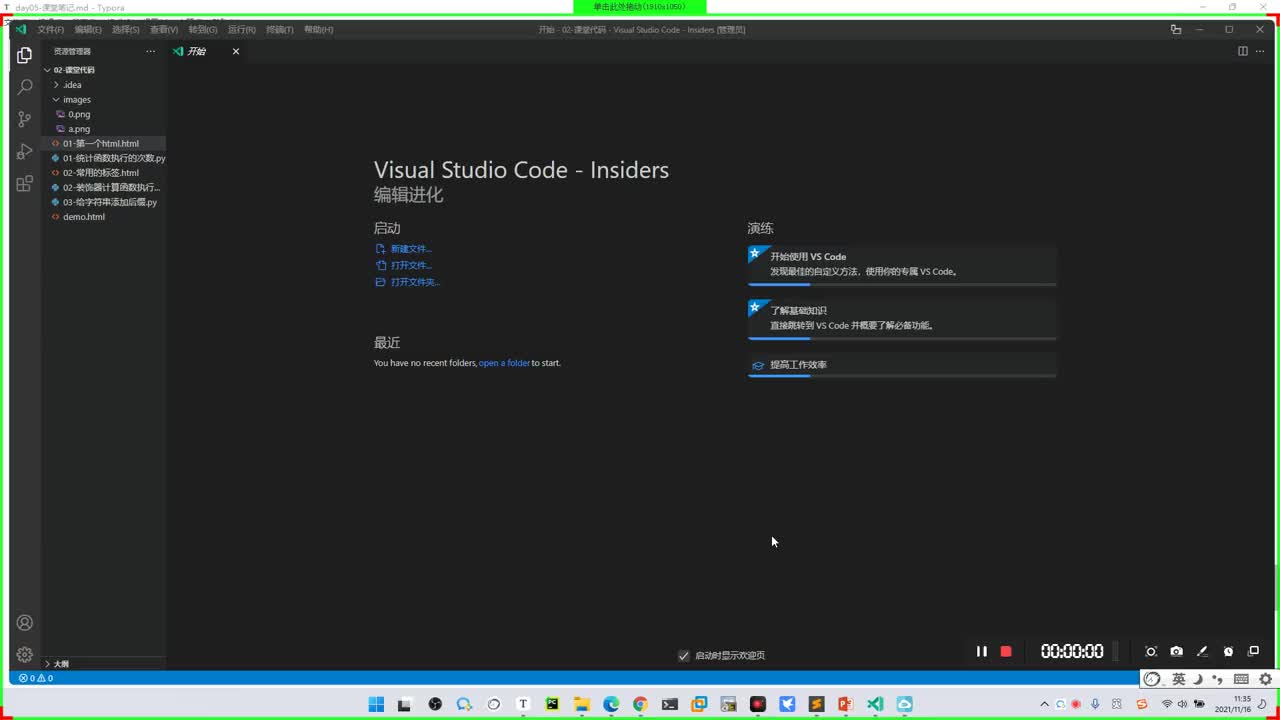Close the 开始 tab
The image size is (1280, 720).
pos(236,51)
